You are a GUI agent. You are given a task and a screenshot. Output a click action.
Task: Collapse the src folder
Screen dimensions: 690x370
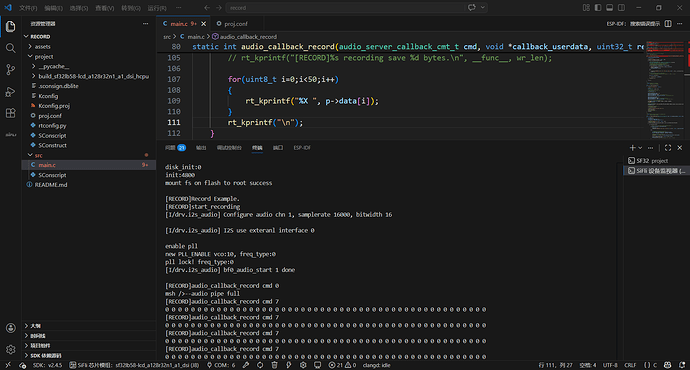tap(88, 155)
